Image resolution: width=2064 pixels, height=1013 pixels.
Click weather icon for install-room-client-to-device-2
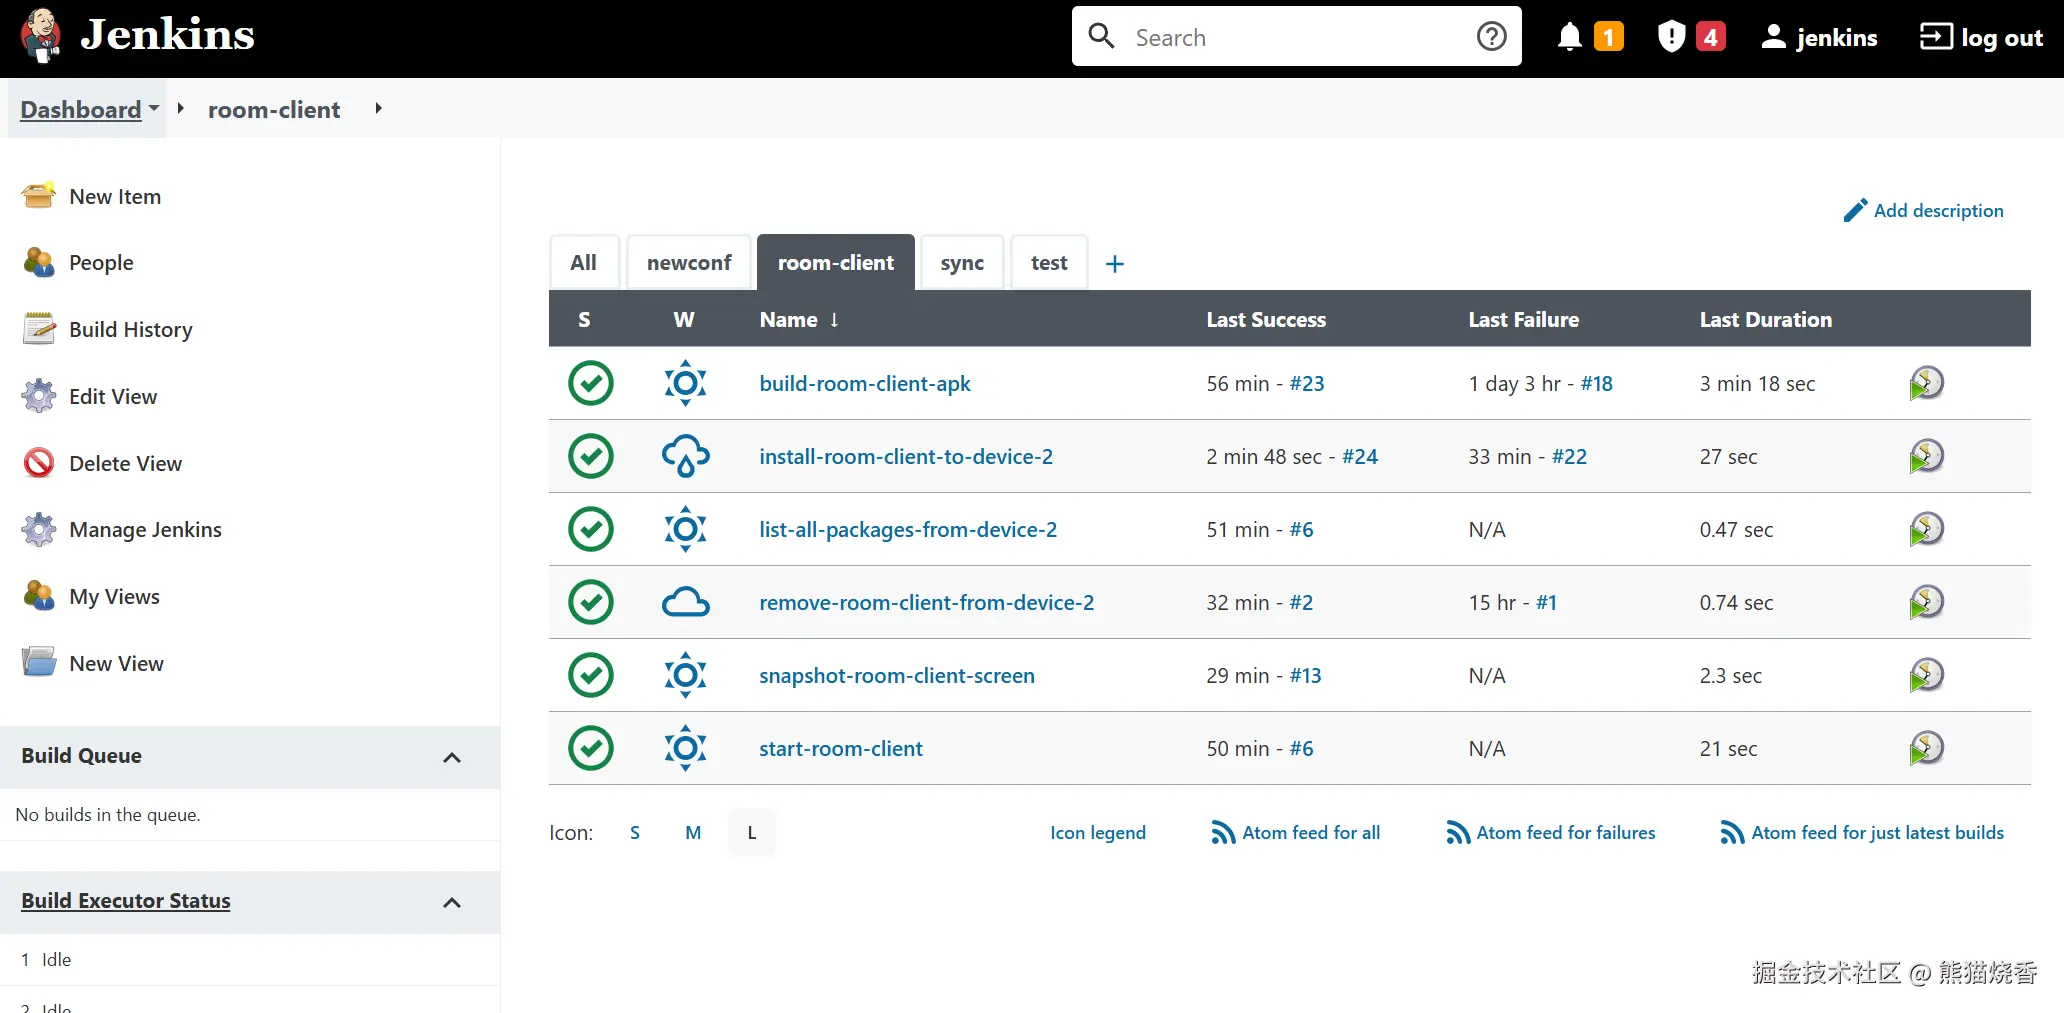[x=686, y=456]
